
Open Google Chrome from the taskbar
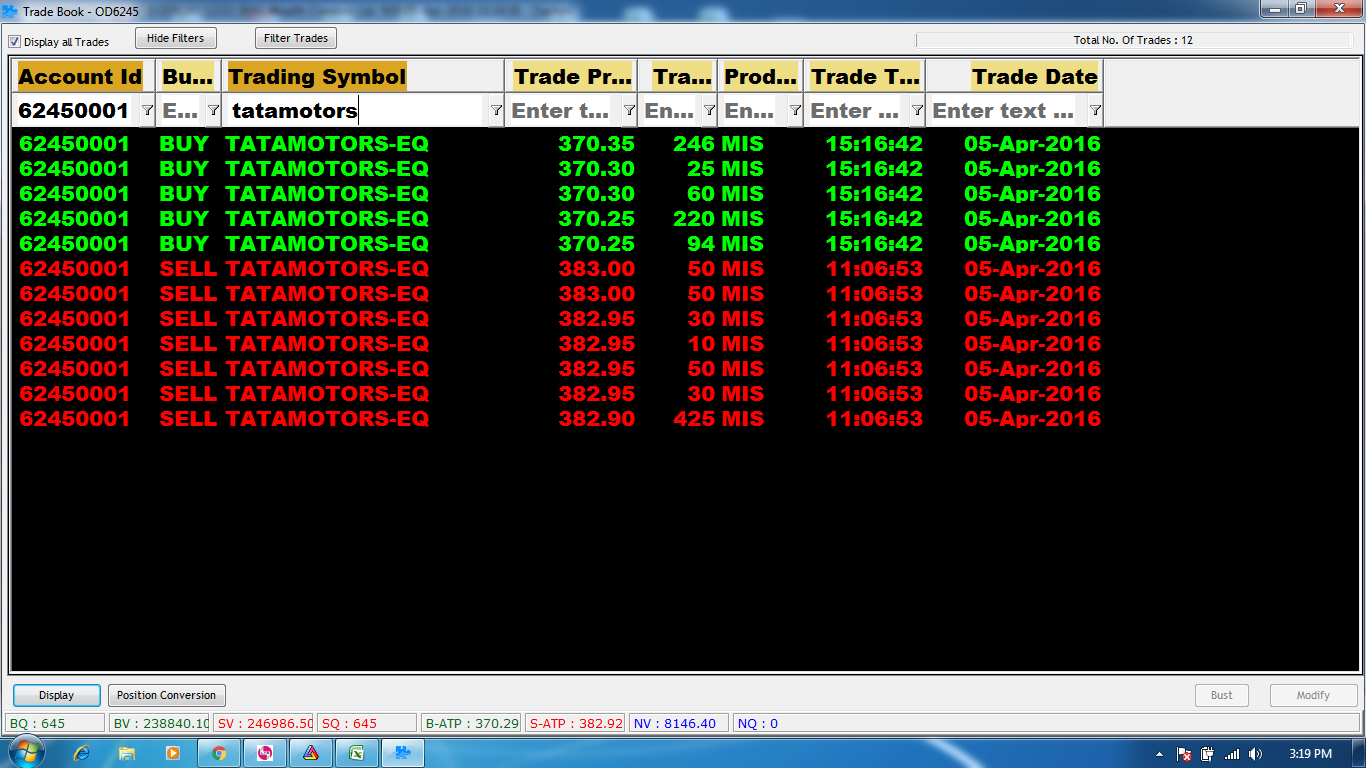point(219,753)
